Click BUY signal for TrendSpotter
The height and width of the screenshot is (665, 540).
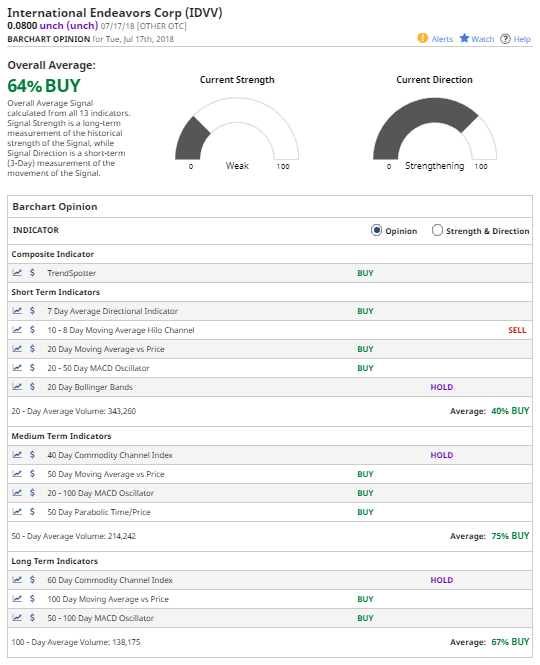365,273
